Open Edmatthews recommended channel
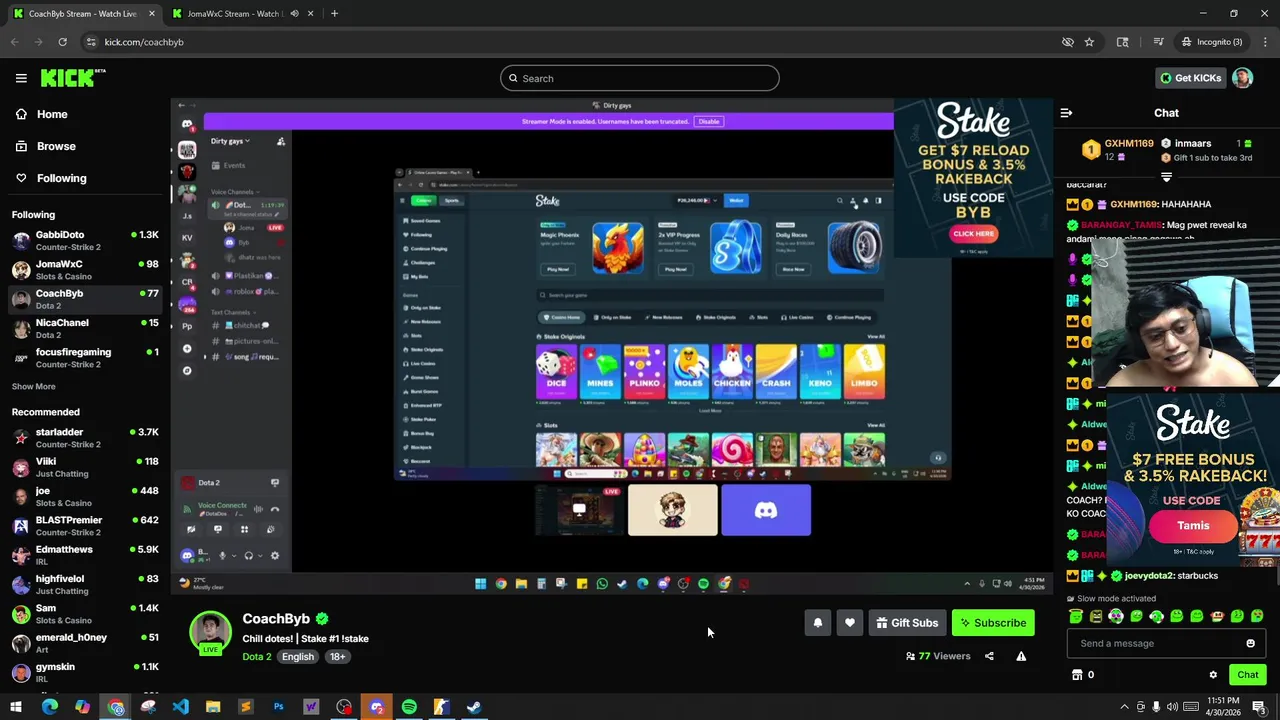The height and width of the screenshot is (720, 1280). [x=85, y=555]
